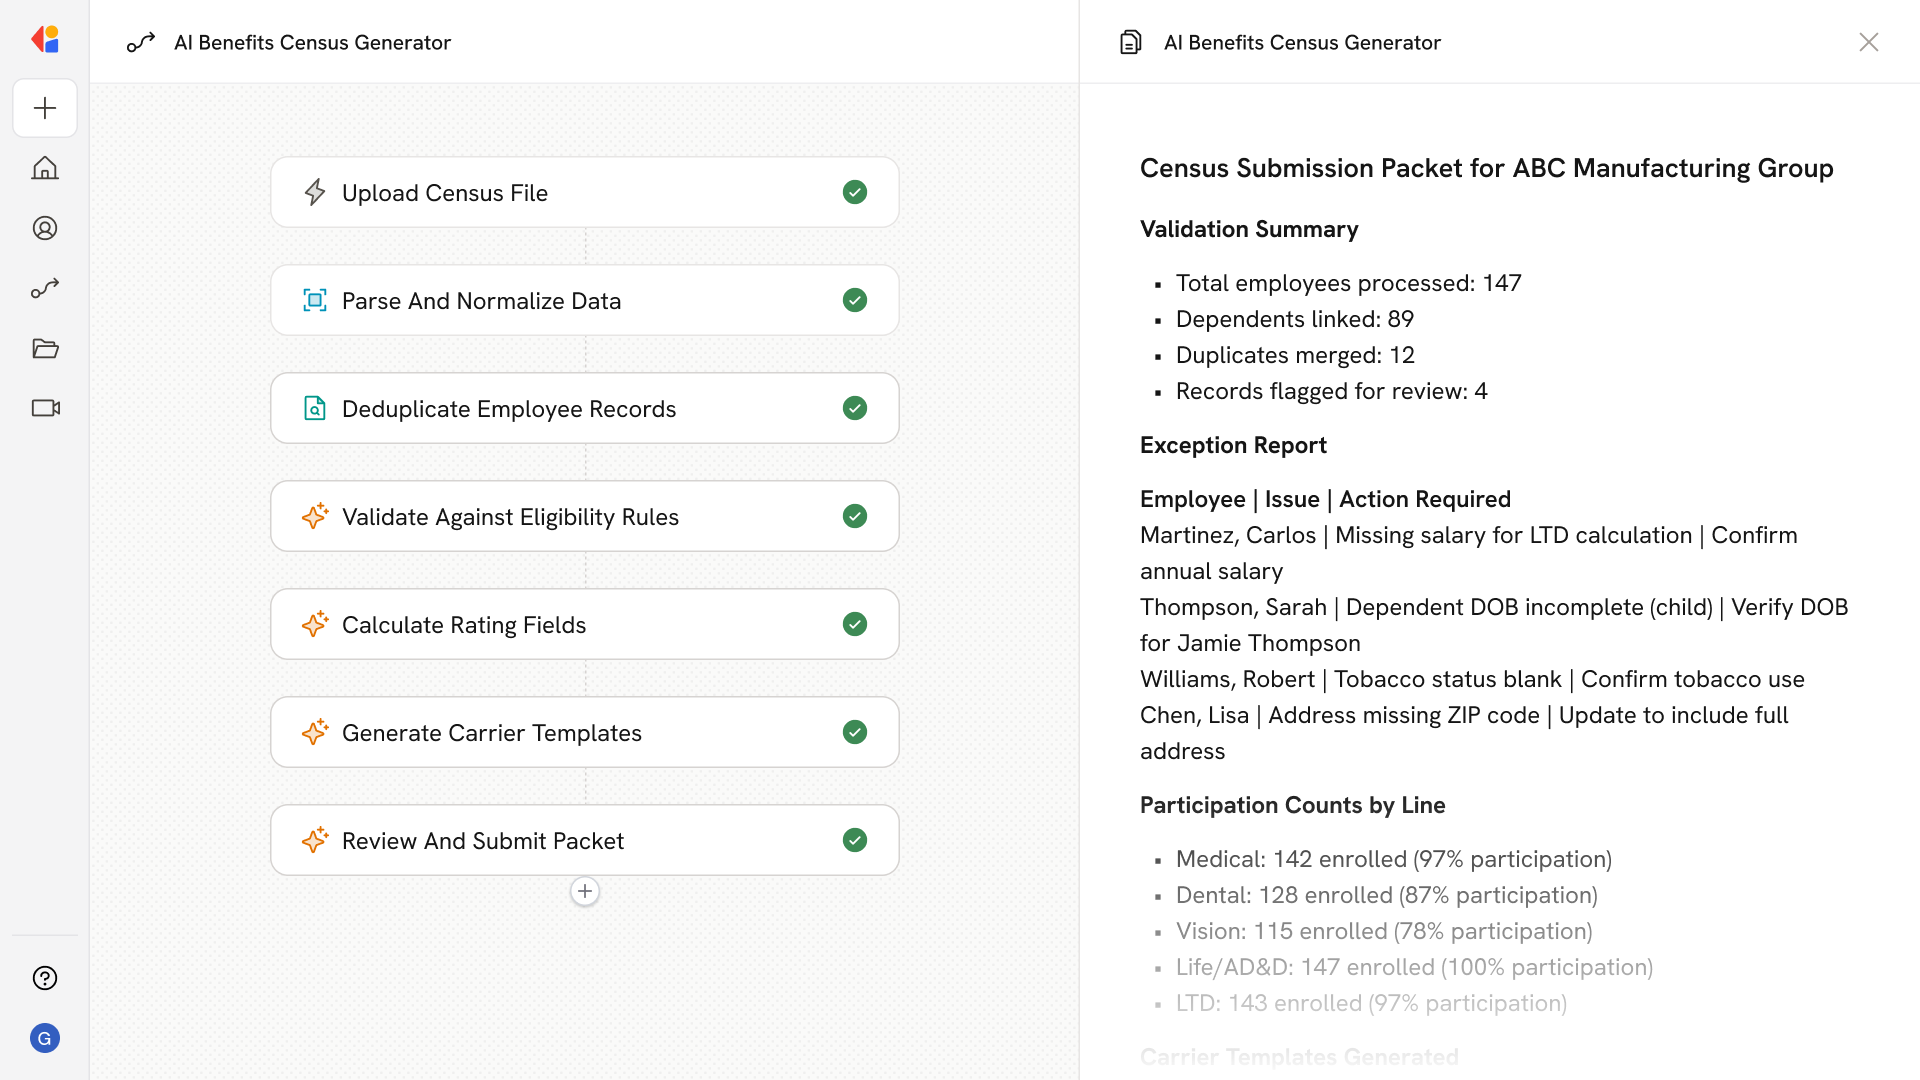Click the plus button in sidebar

pyautogui.click(x=45, y=108)
